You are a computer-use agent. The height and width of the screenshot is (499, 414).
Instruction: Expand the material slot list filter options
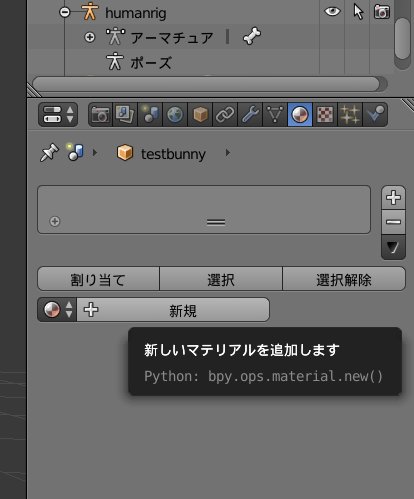pos(55,221)
